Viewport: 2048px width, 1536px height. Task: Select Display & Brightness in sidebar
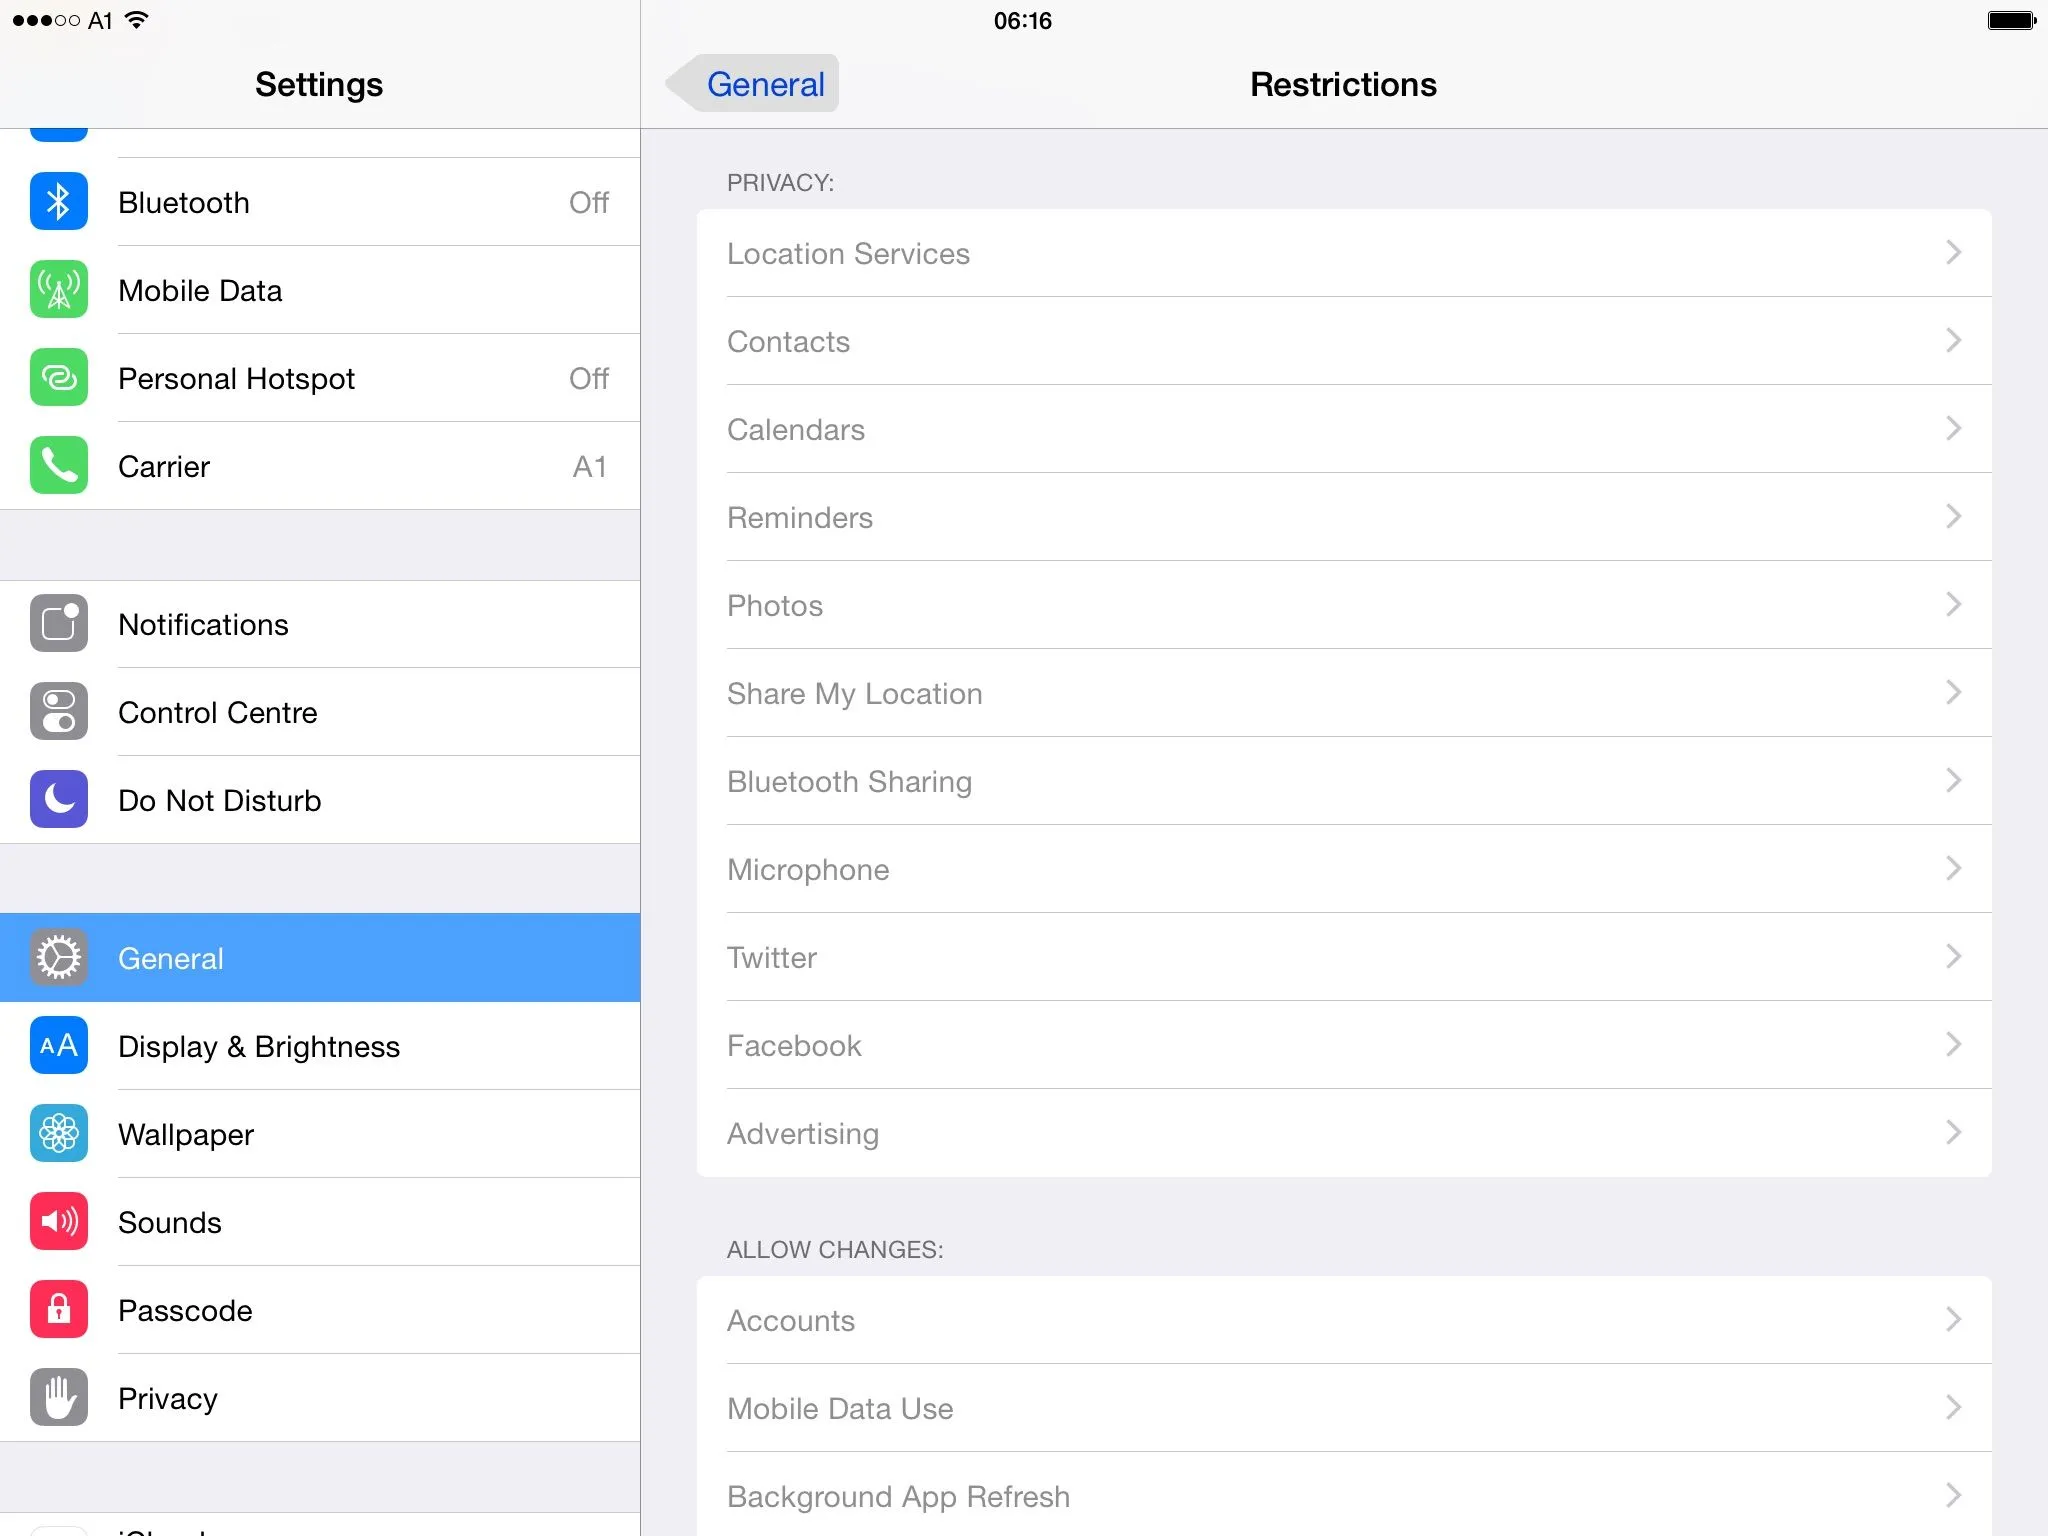pos(259,1046)
